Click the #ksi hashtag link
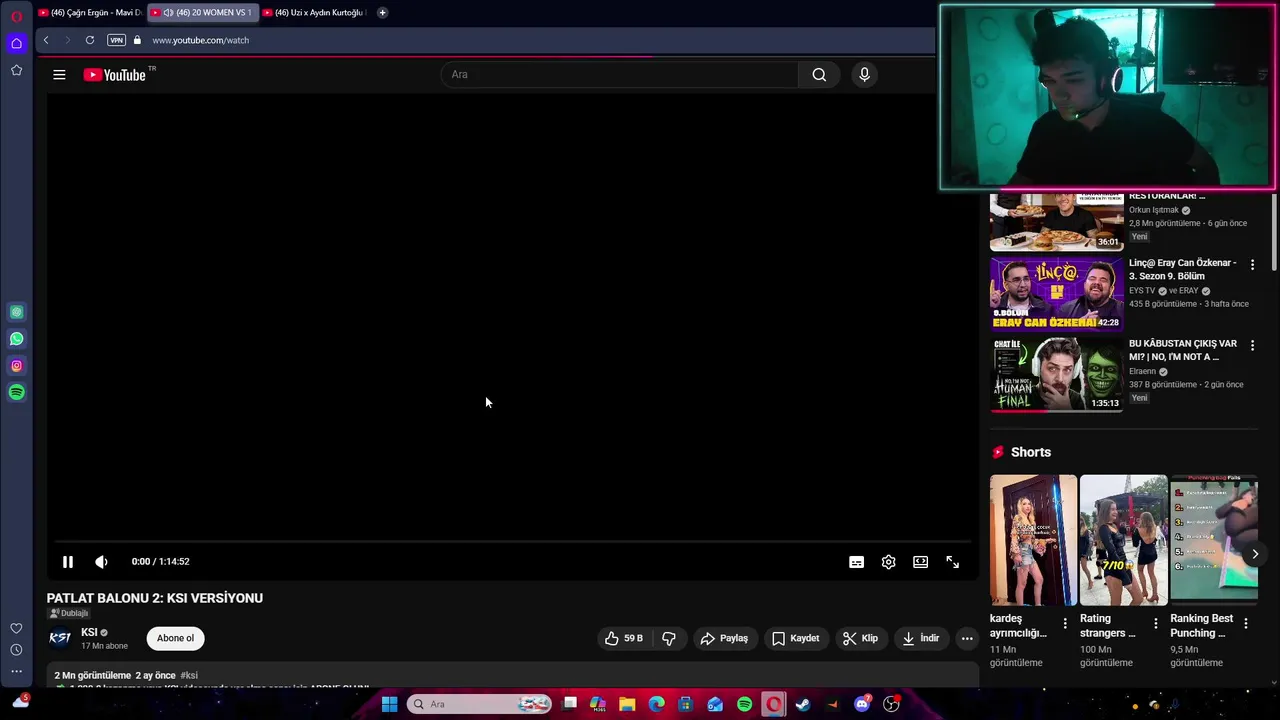Screen dimensions: 1280x720 [189, 676]
